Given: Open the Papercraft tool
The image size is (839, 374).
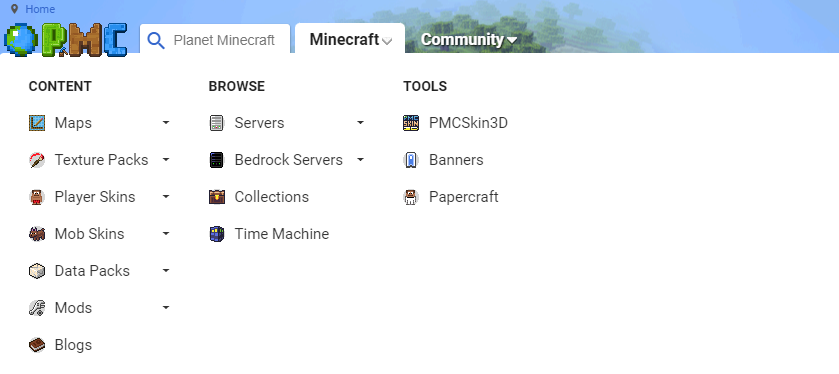Looking at the screenshot, I should (x=463, y=197).
